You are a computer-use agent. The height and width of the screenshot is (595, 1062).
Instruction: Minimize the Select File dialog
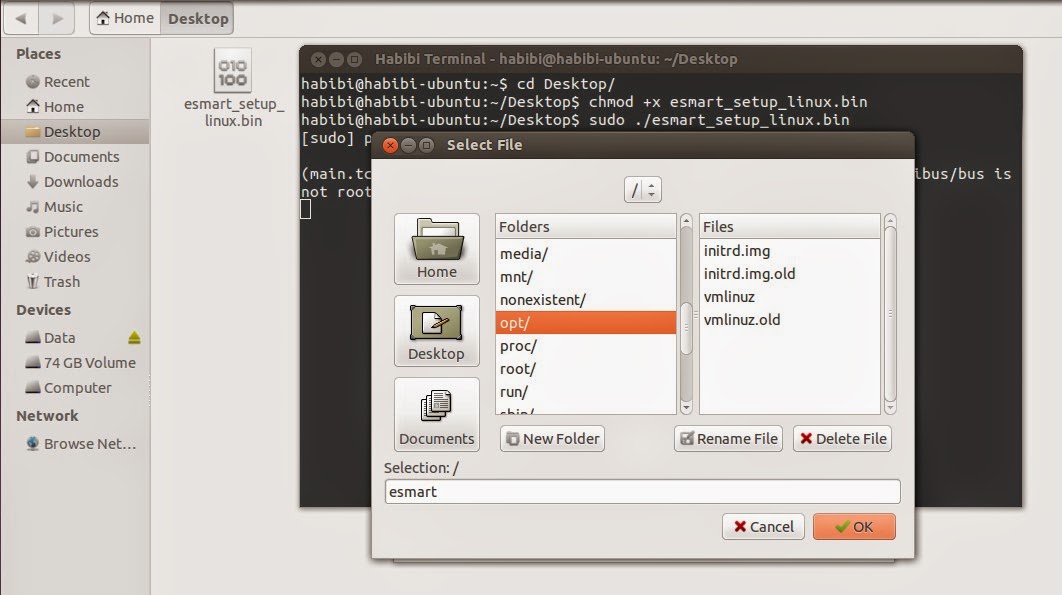click(408, 145)
